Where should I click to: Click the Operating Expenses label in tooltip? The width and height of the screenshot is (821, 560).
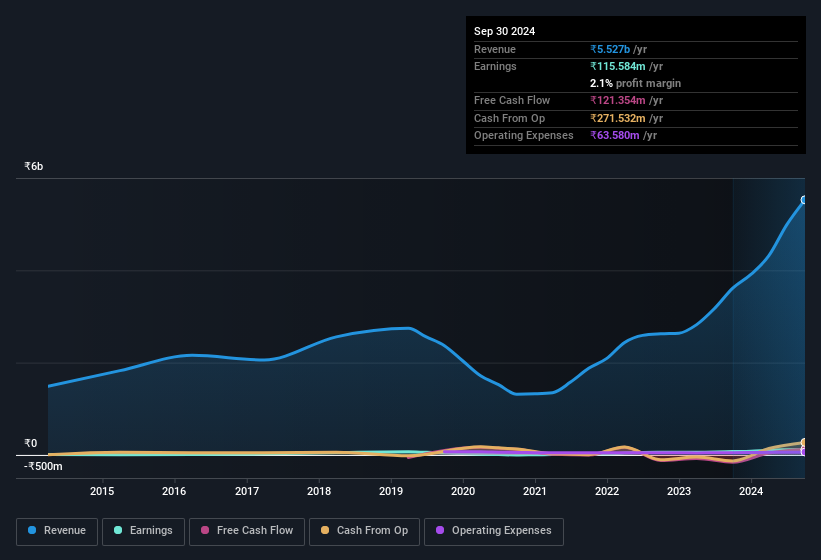[x=524, y=136]
